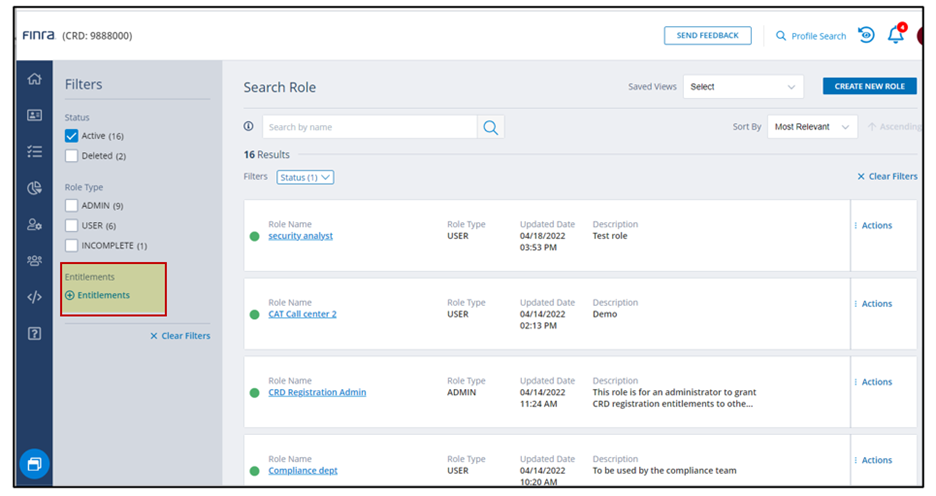Open the Saved Views dropdown
This screenshot has width=936, height=496.
coord(743,87)
